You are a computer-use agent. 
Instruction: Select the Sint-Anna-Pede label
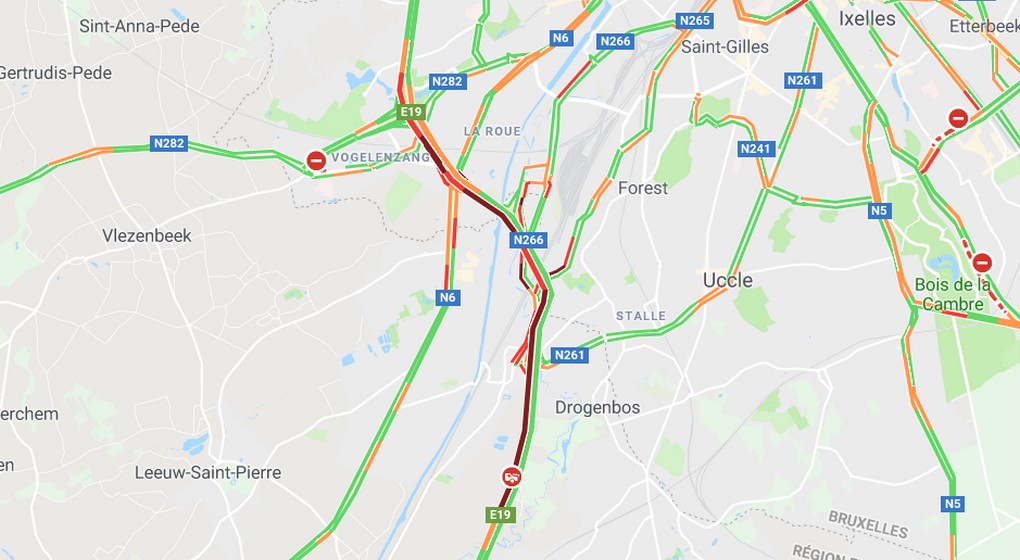click(x=139, y=26)
